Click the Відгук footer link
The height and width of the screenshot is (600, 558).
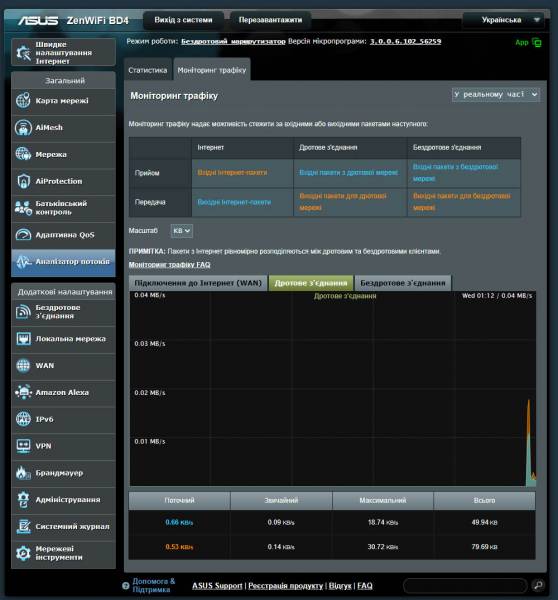point(340,586)
